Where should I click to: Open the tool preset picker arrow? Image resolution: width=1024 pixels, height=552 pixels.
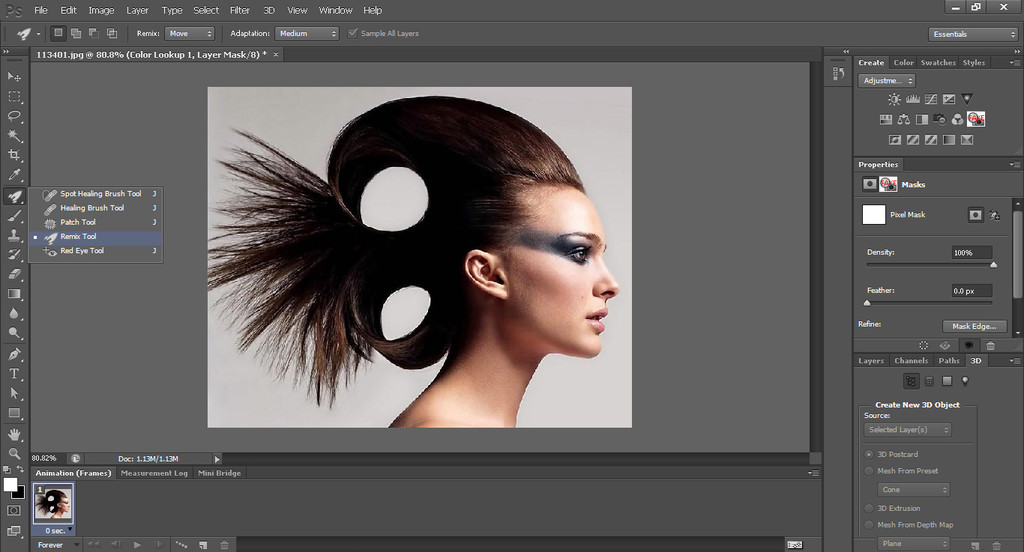(39, 33)
